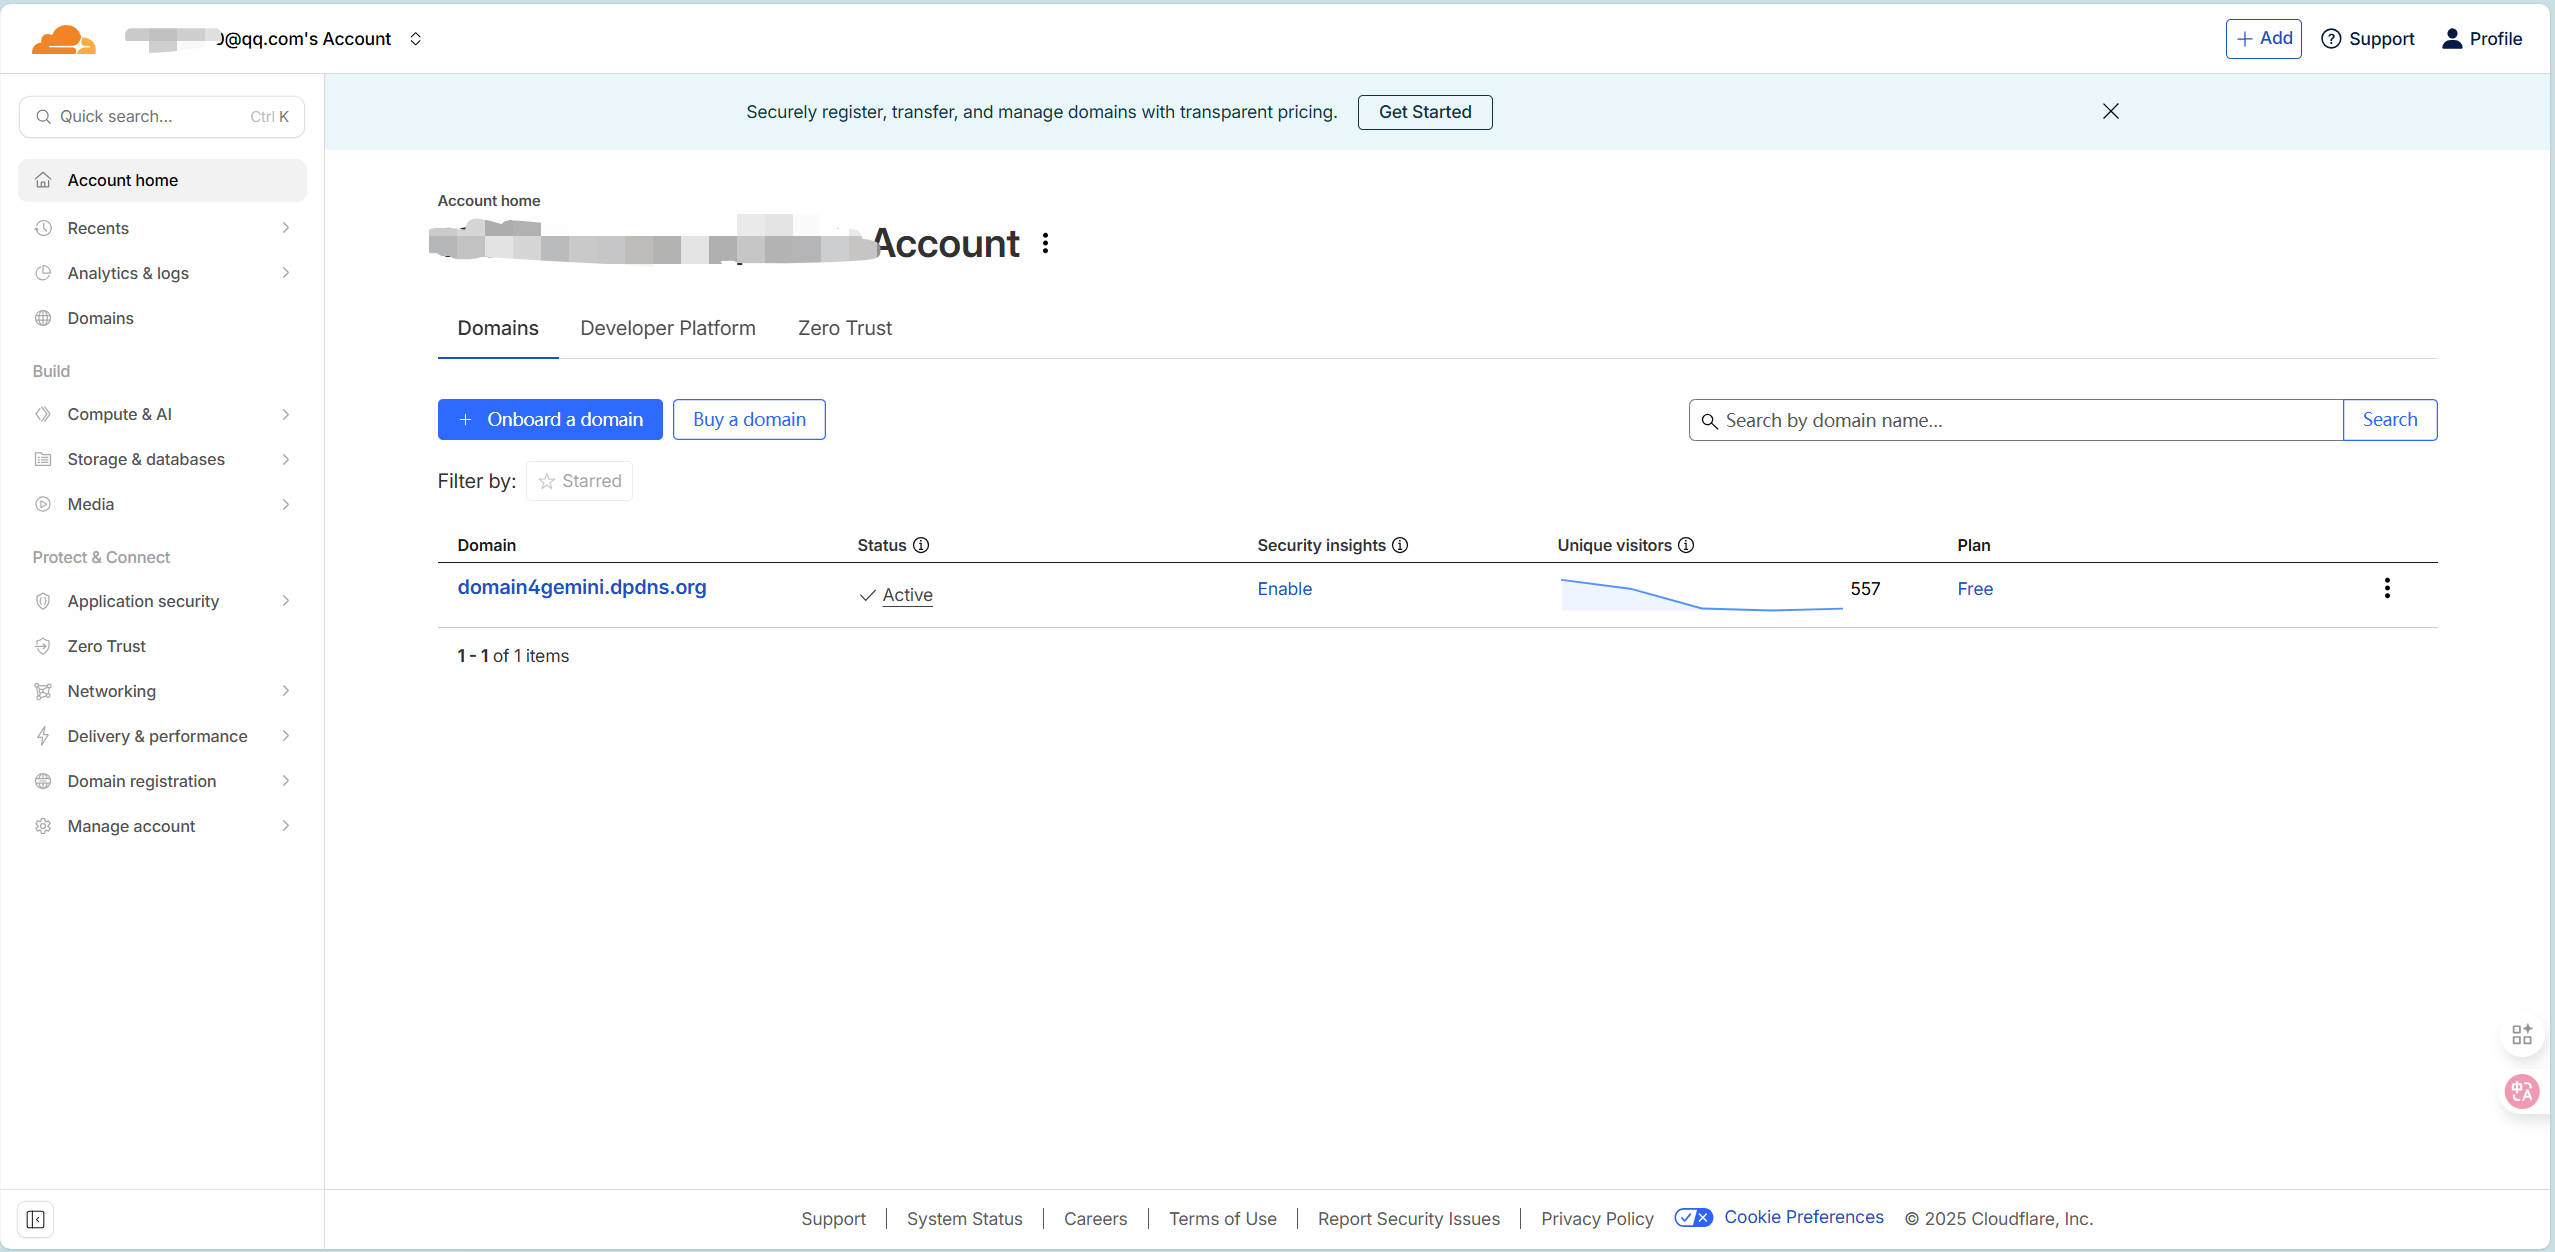
Task: Click Status column info icon
Action: pyautogui.click(x=921, y=545)
